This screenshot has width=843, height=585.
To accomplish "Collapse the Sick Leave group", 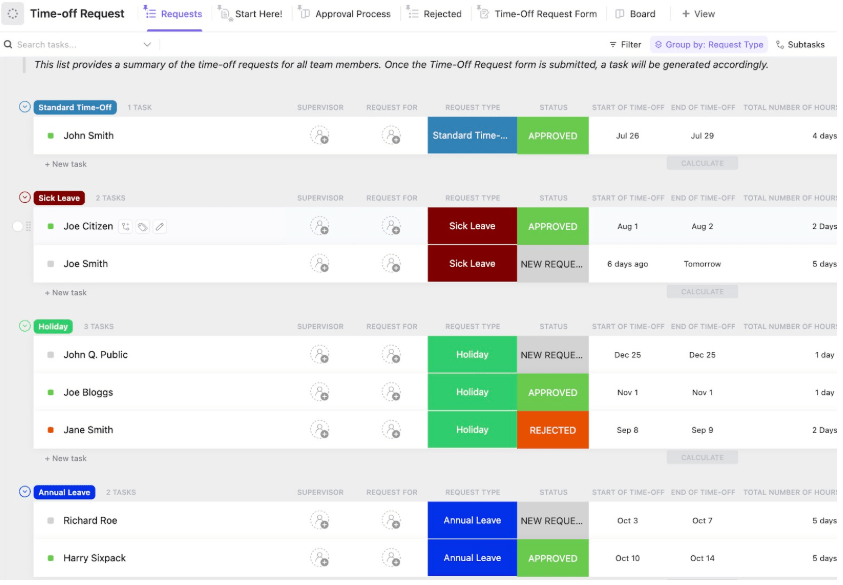I will [25, 198].
